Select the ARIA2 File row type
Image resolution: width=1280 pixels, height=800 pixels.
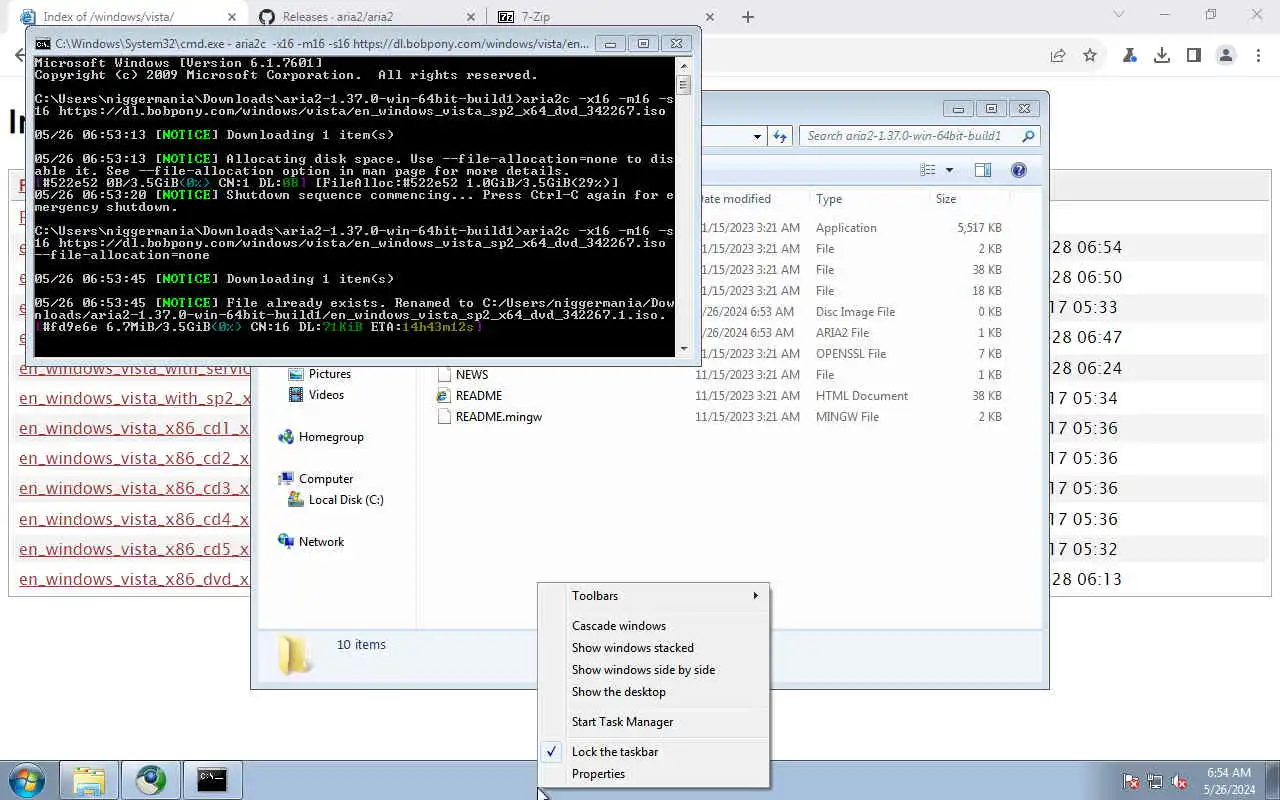click(x=842, y=333)
